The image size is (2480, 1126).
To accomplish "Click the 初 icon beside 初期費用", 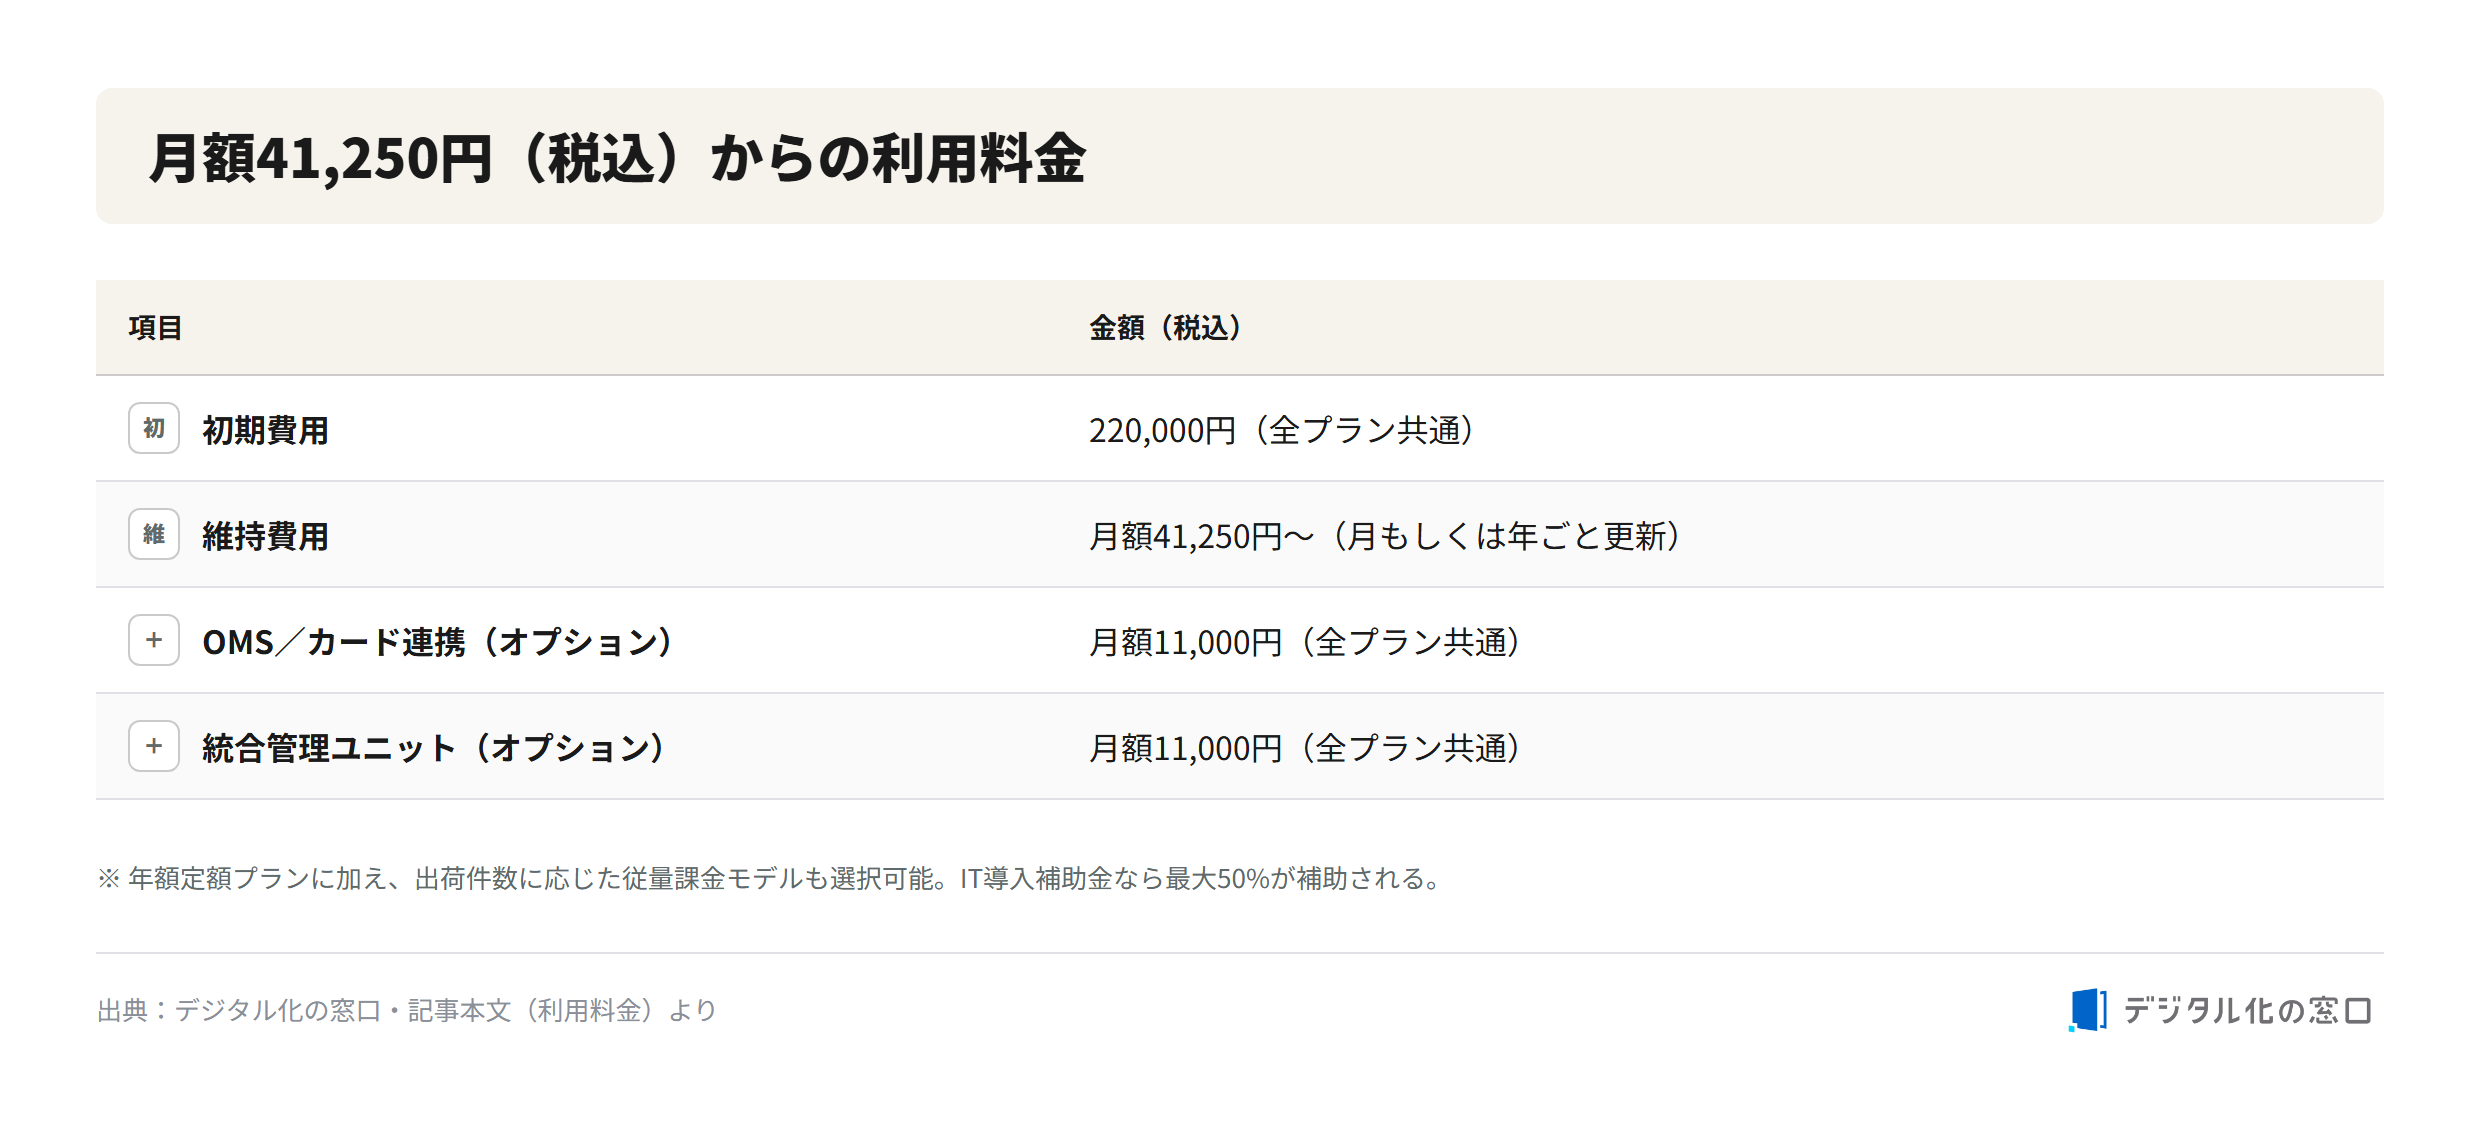I will [x=154, y=428].
